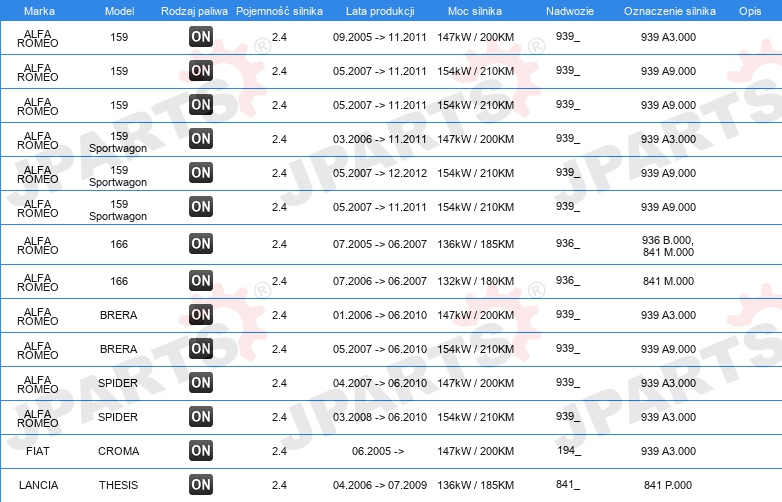Screen dimensions: 782x502
Task: Select the date range 04.2006 -> 07.2009
Action: (380, 485)
